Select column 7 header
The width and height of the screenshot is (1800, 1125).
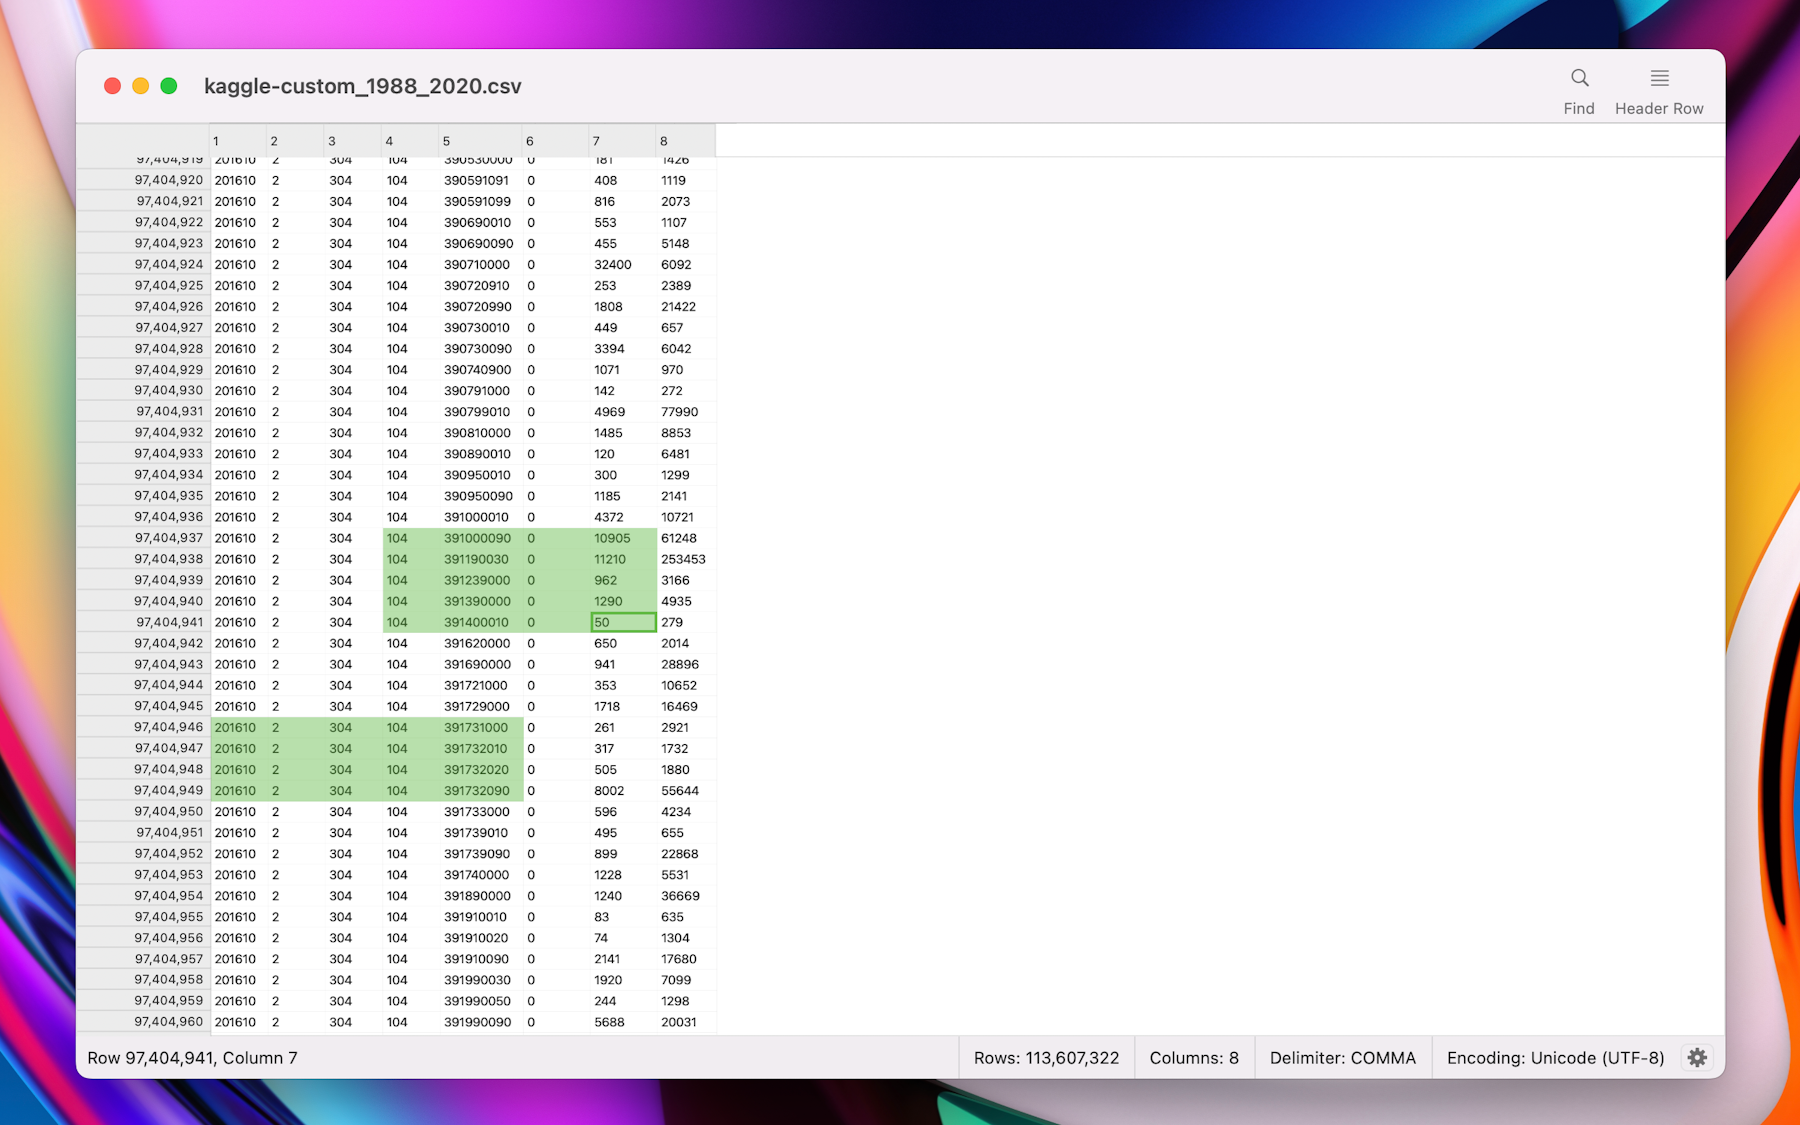[621, 141]
